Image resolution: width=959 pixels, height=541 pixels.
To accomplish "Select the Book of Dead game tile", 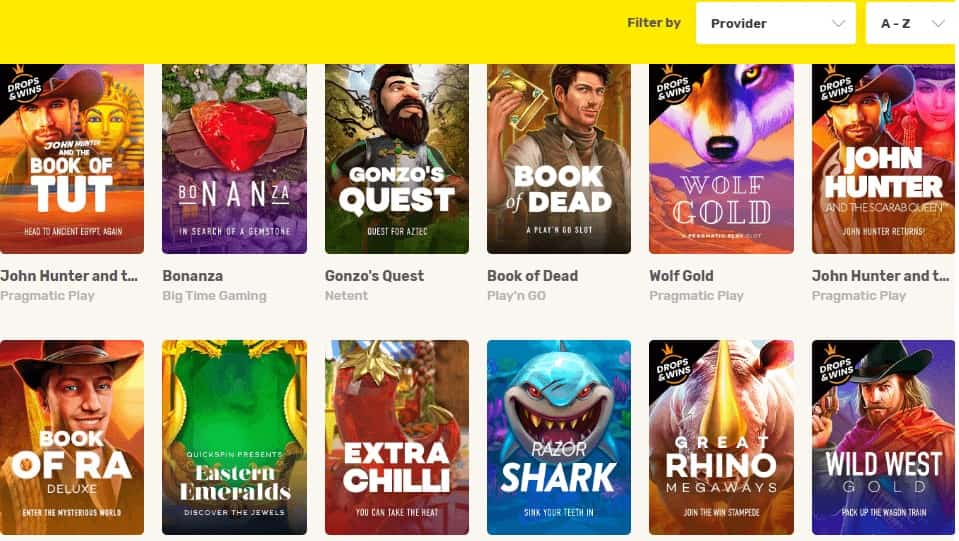I will click(559, 160).
